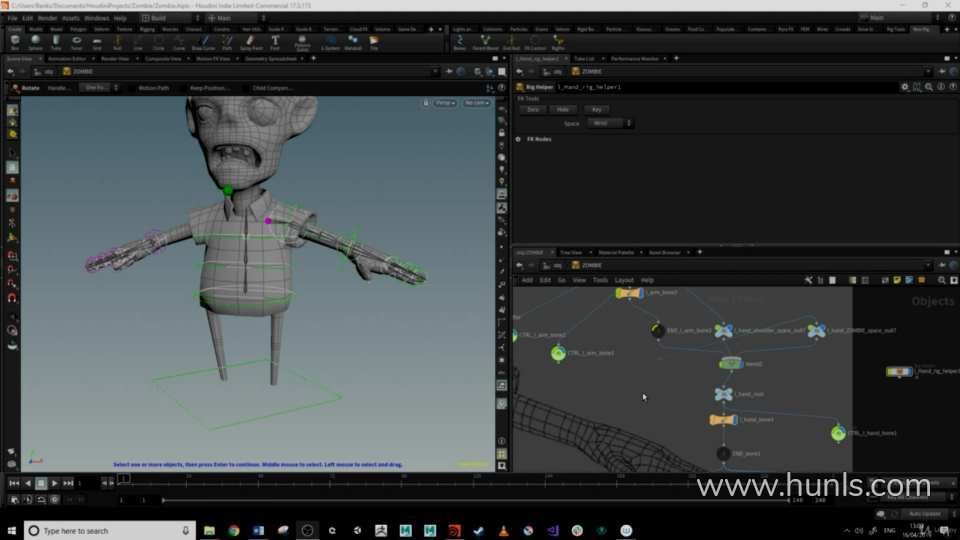Image resolution: width=960 pixels, height=540 pixels.
Task: Stop timeline playback
Action: [41, 483]
